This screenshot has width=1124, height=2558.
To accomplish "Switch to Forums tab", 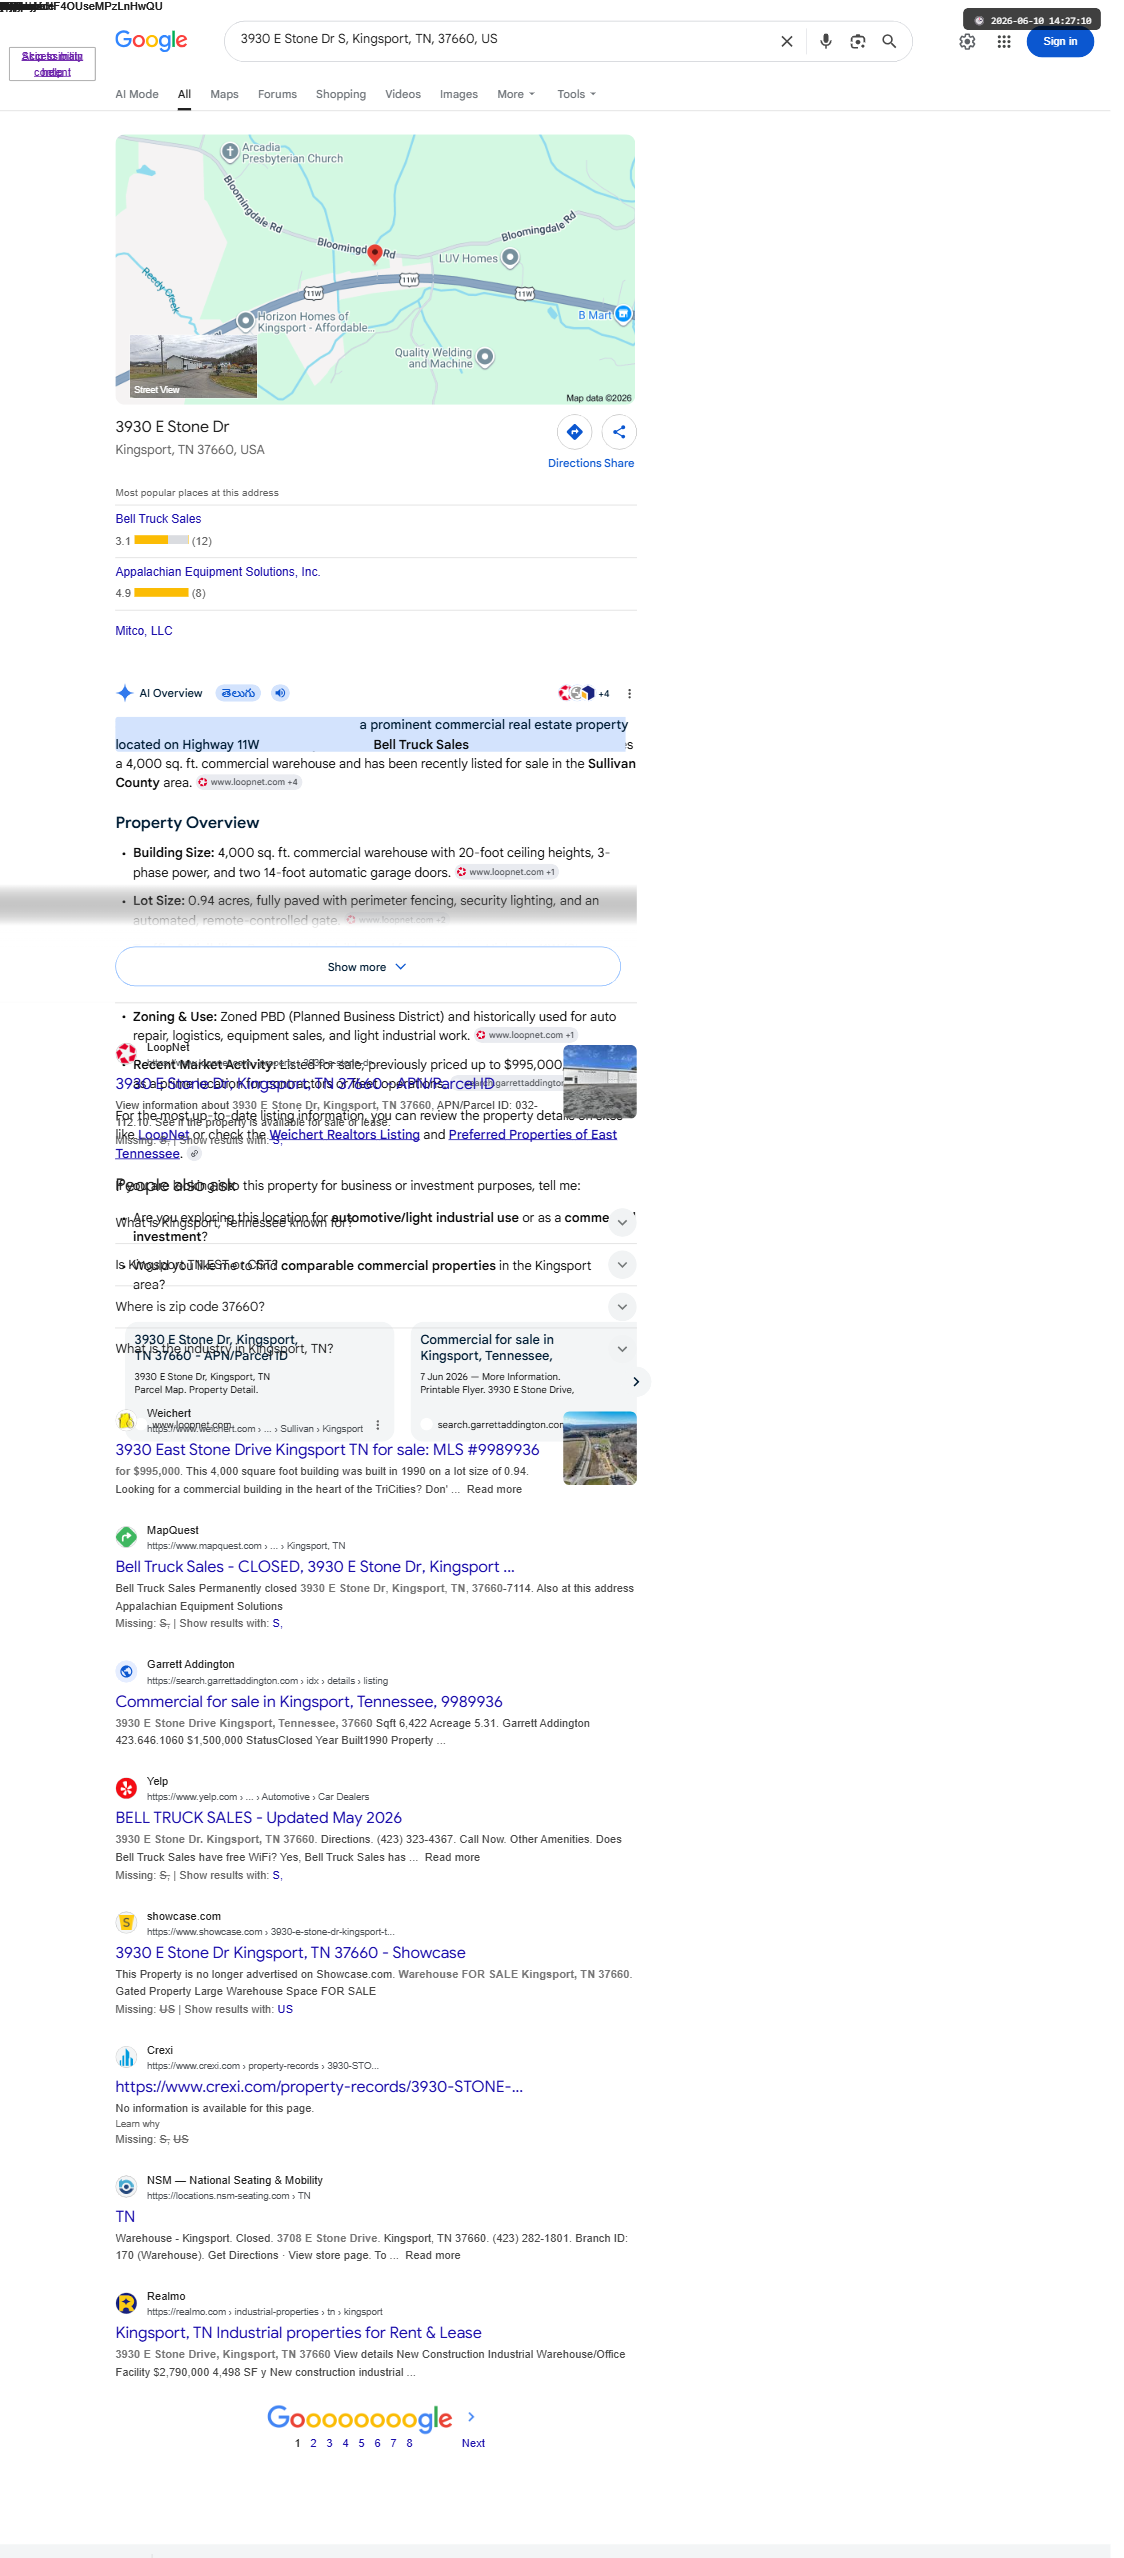I will 277,94.
